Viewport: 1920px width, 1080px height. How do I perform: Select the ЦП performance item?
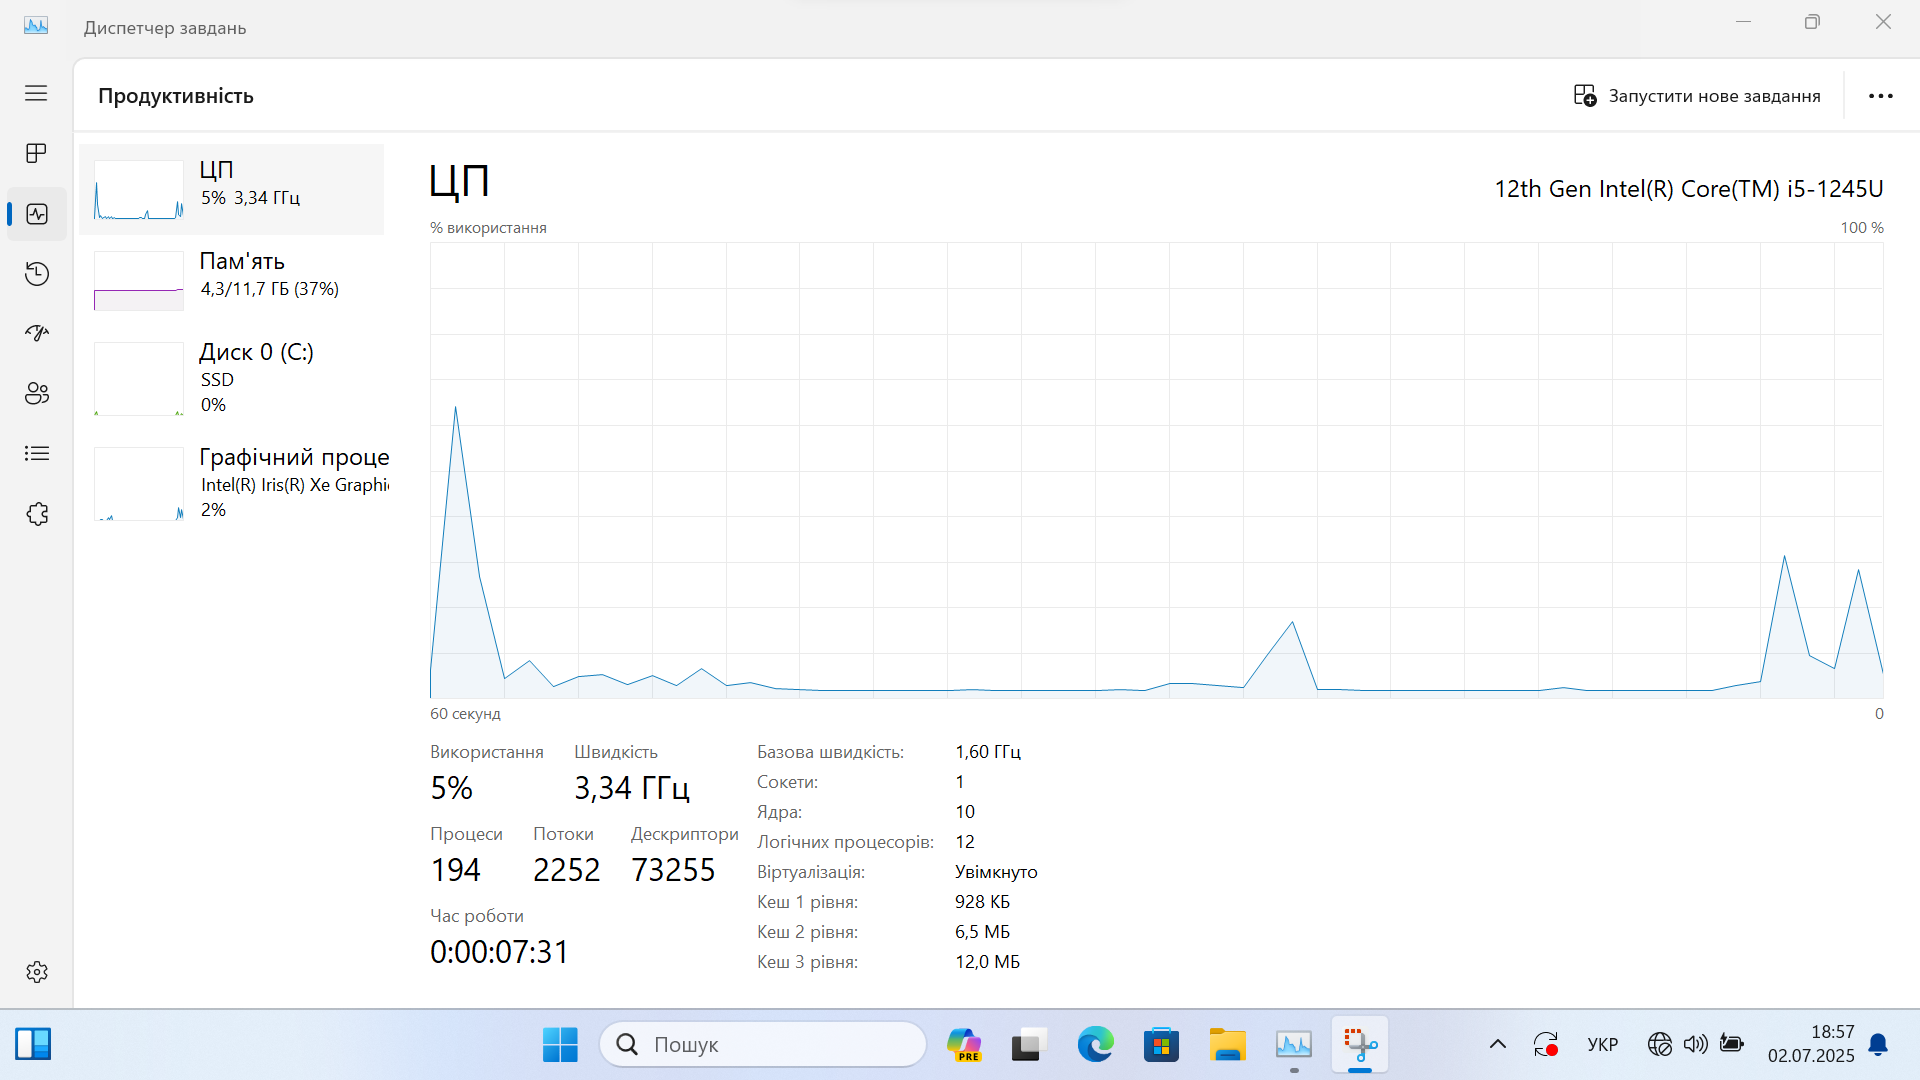[232, 190]
